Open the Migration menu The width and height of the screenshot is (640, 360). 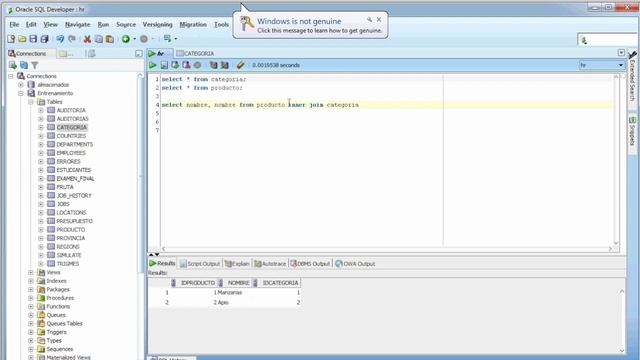coord(193,24)
